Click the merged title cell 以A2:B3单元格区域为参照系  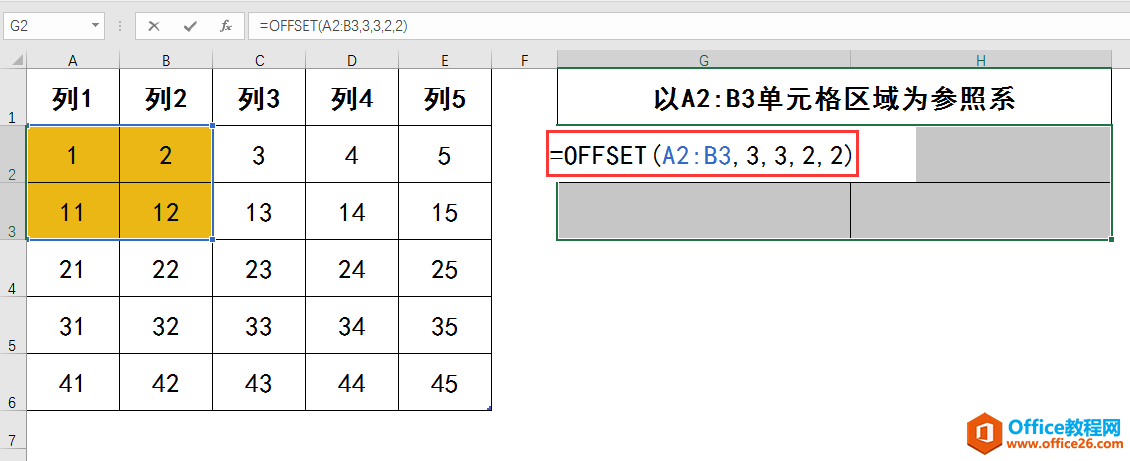(x=835, y=98)
